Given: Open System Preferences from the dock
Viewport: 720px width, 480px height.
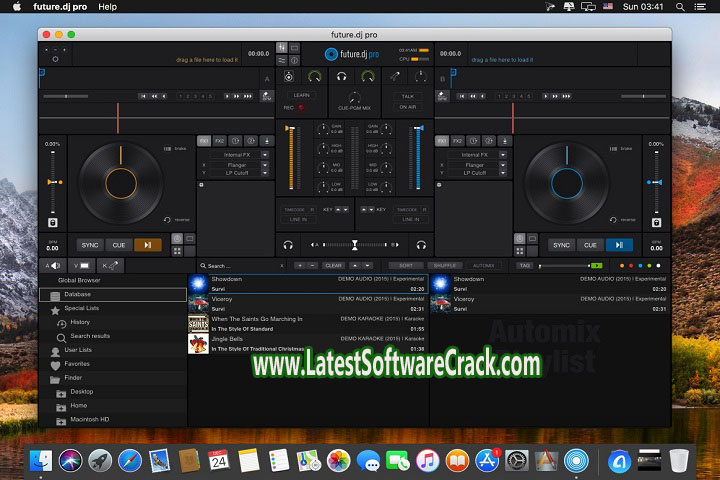Looking at the screenshot, I should pyautogui.click(x=517, y=461).
